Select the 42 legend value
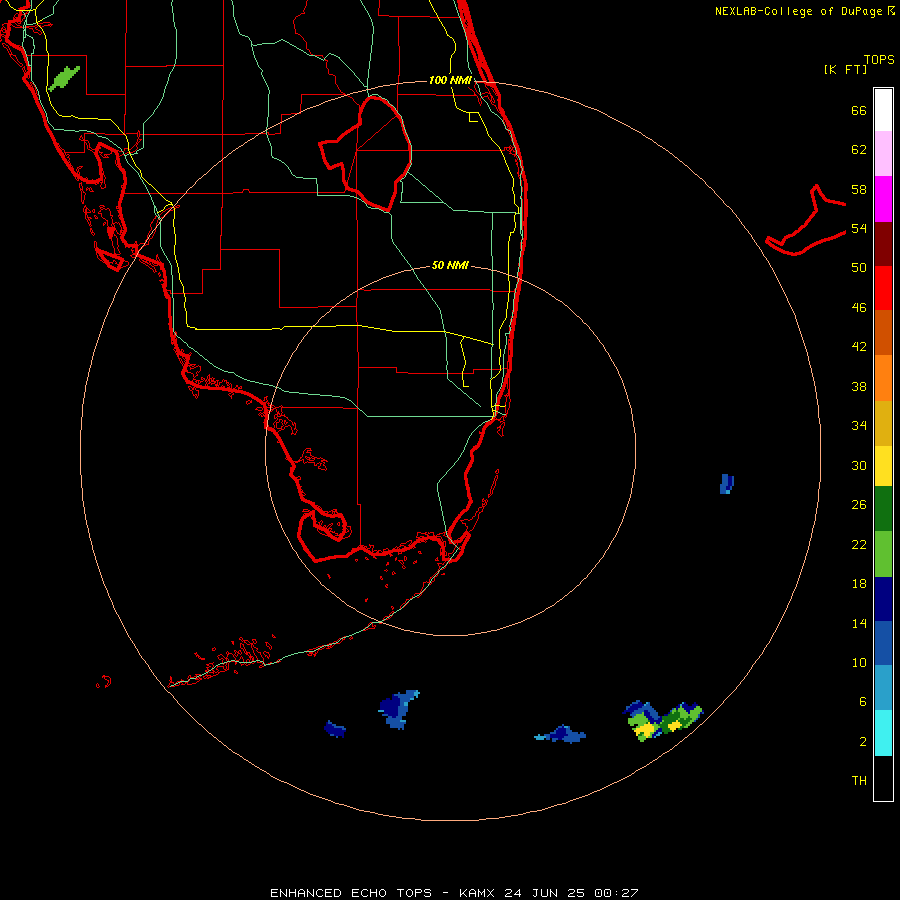The height and width of the screenshot is (900, 900). (x=859, y=347)
